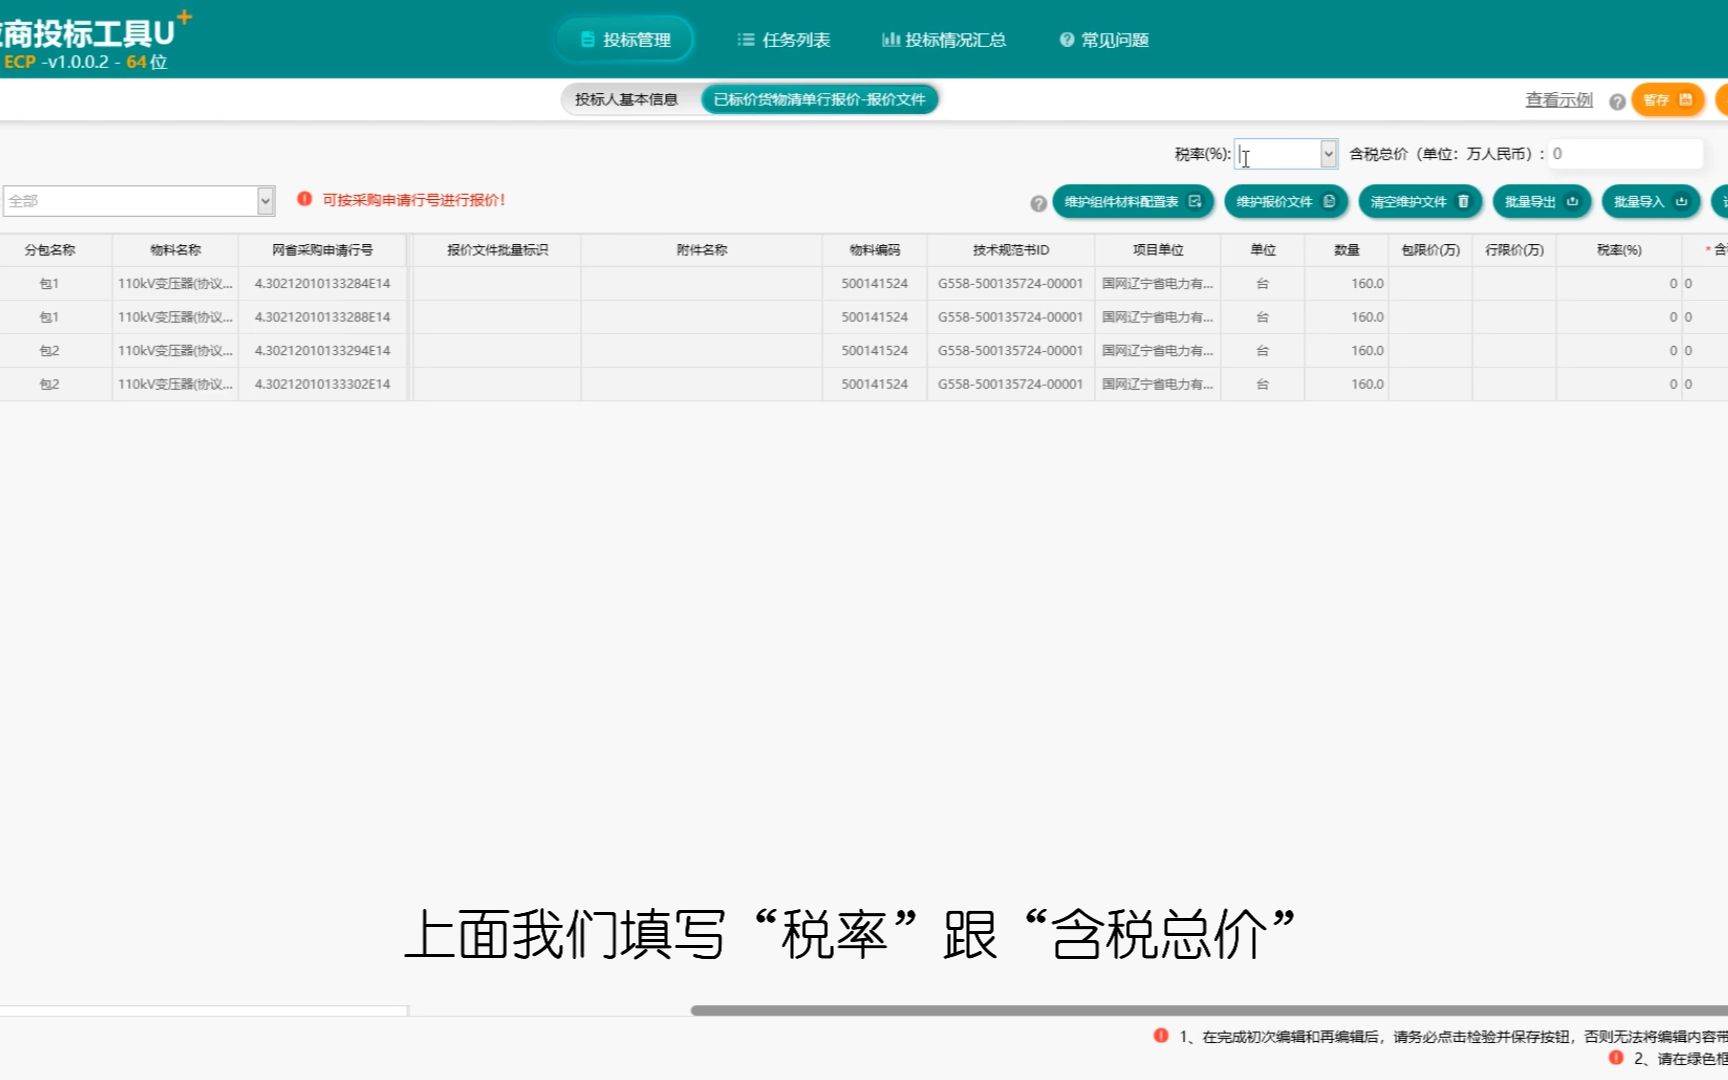
Task: Open the 查看示例 link
Action: [x=1558, y=100]
